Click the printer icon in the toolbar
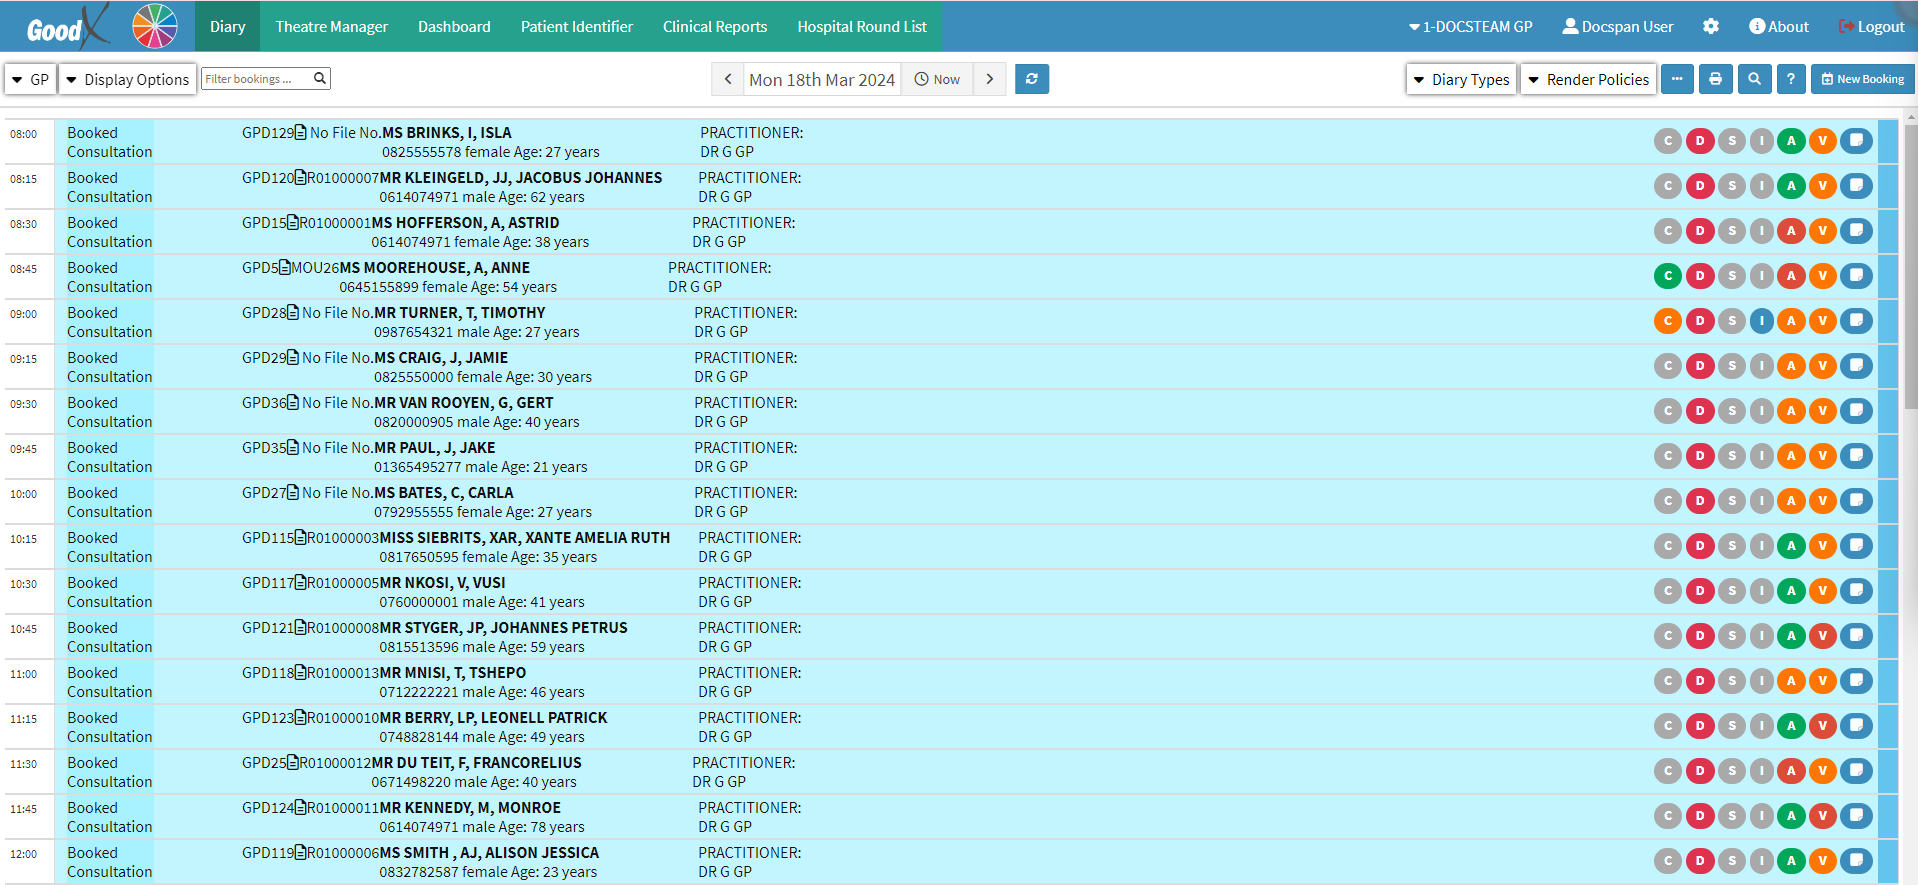 point(1715,79)
